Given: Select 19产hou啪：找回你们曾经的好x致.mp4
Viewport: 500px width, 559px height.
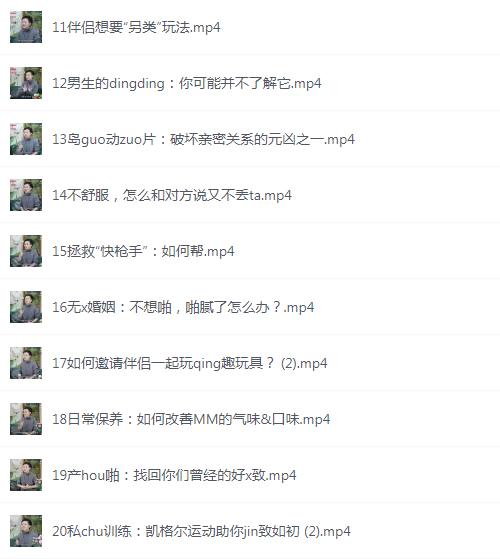Looking at the screenshot, I should [x=174, y=475].
